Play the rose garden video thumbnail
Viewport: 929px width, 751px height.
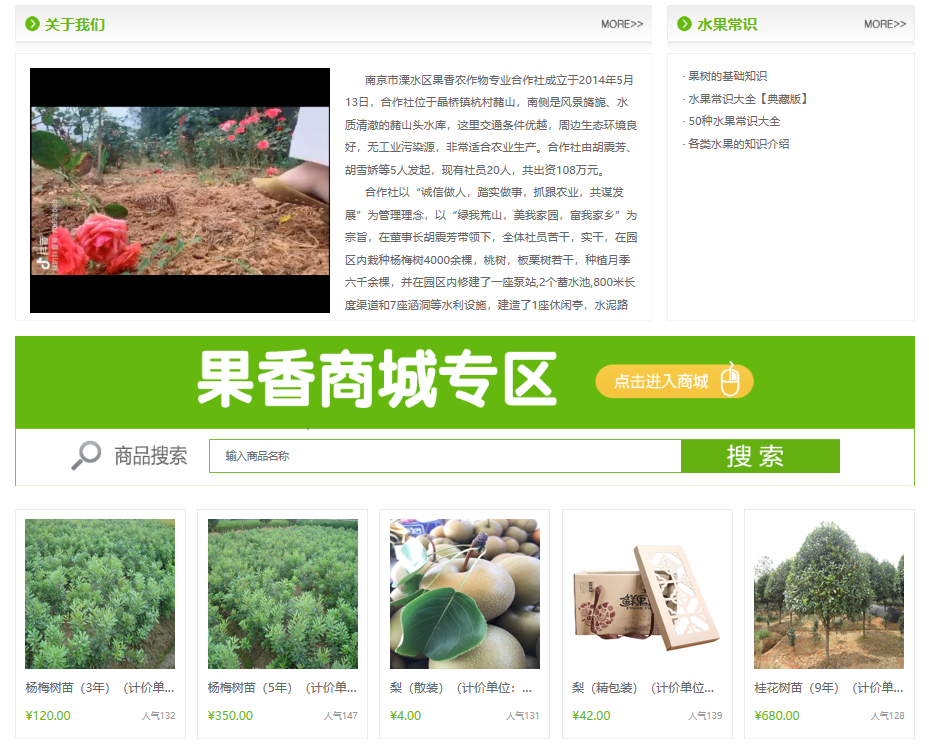click(180, 190)
